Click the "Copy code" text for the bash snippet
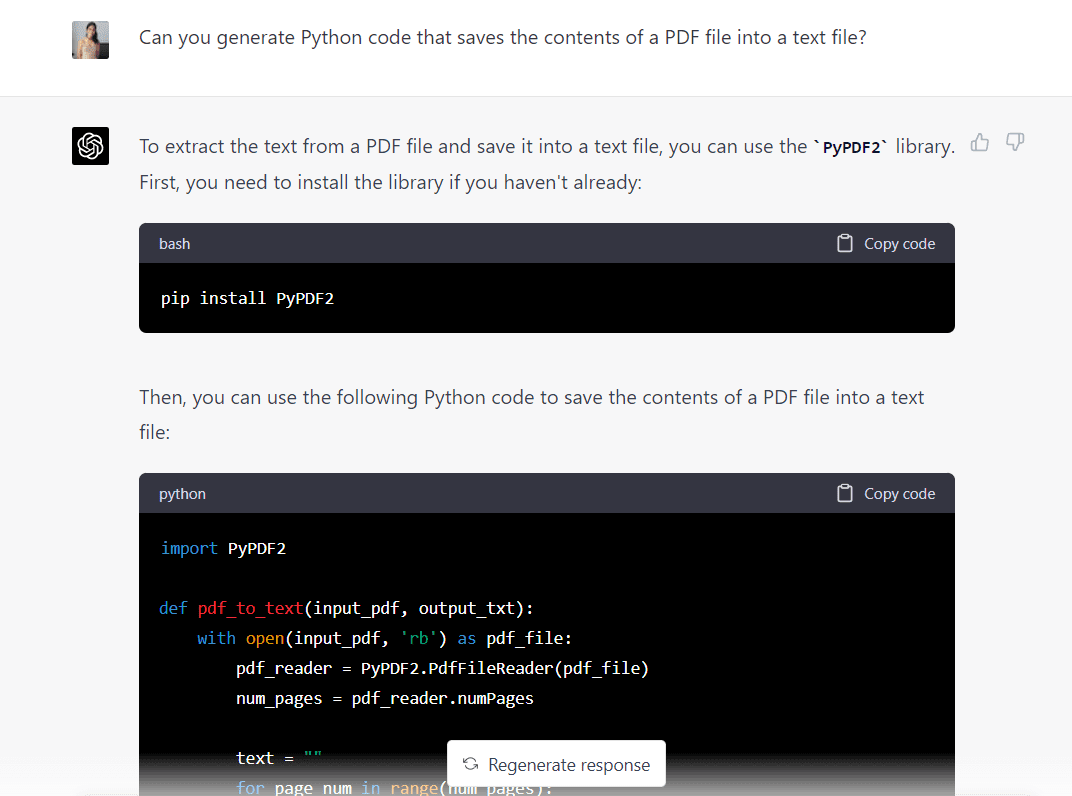The height and width of the screenshot is (796, 1072). point(899,244)
